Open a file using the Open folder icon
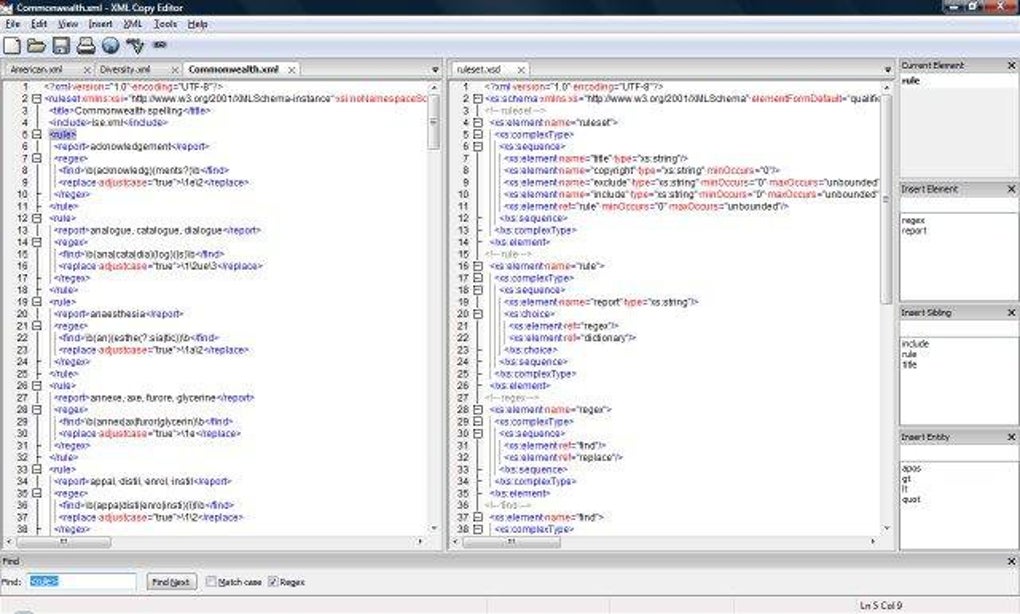Screen dimensions: 1020x614 37,46
